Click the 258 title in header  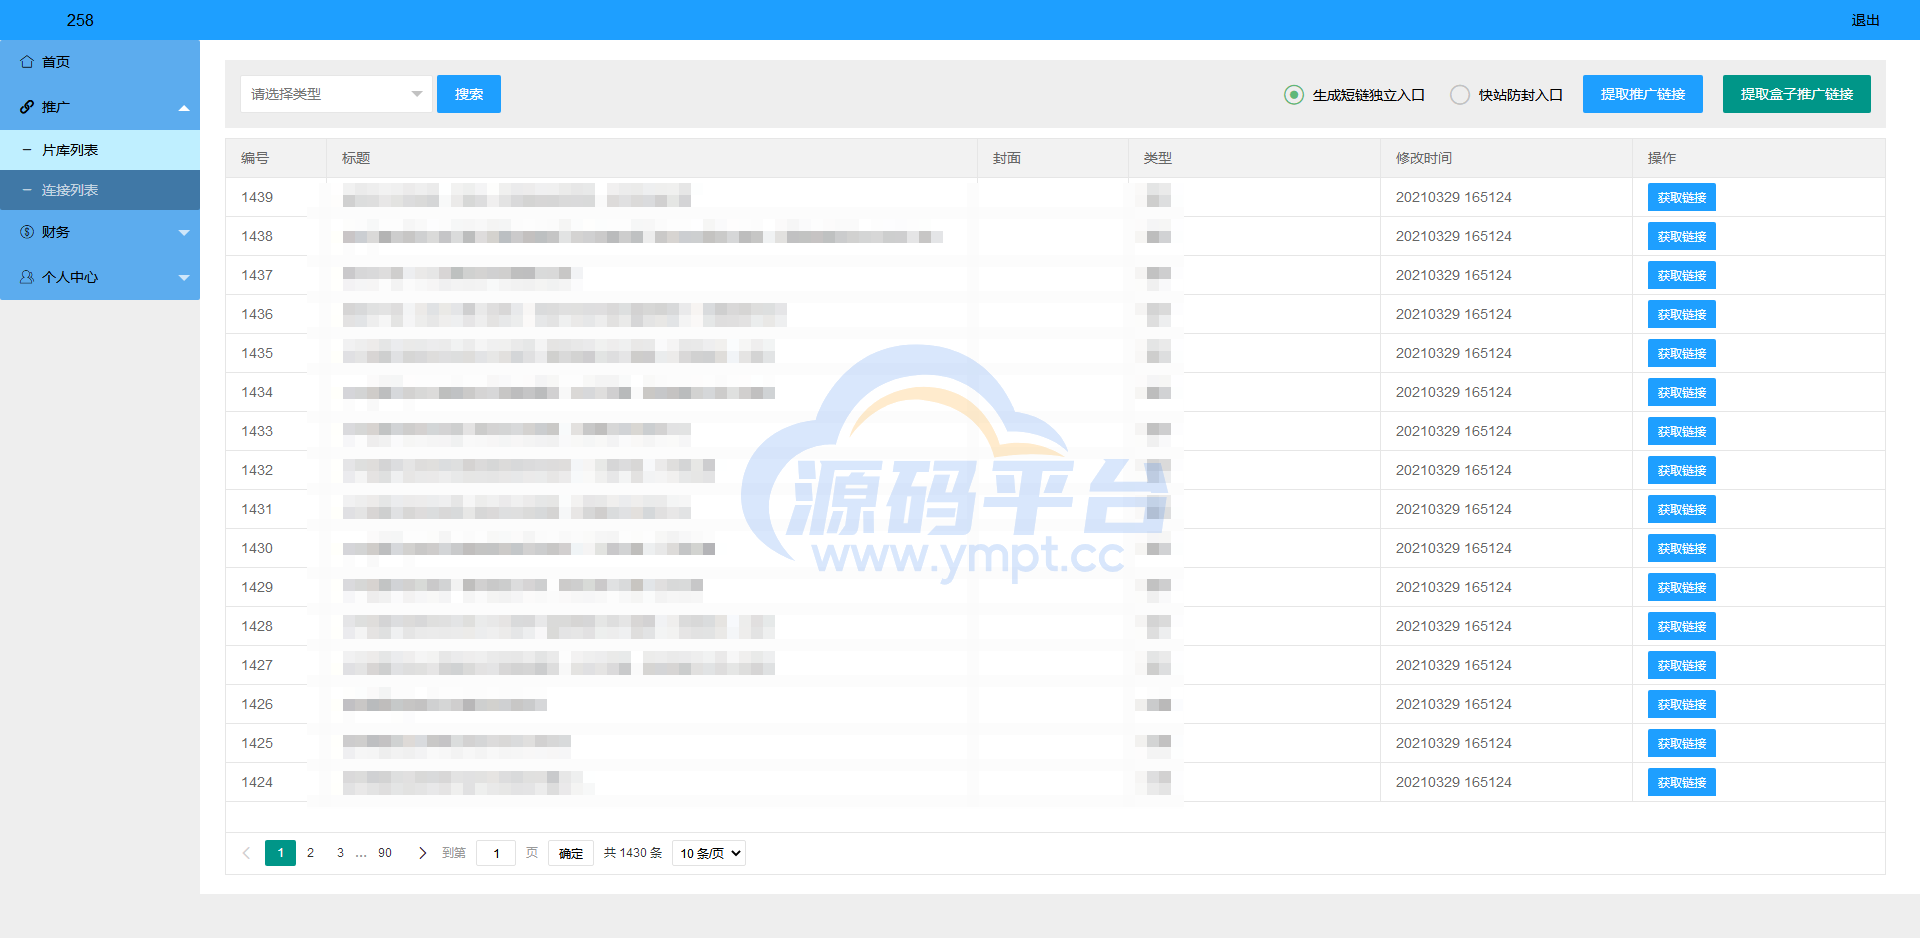click(80, 20)
